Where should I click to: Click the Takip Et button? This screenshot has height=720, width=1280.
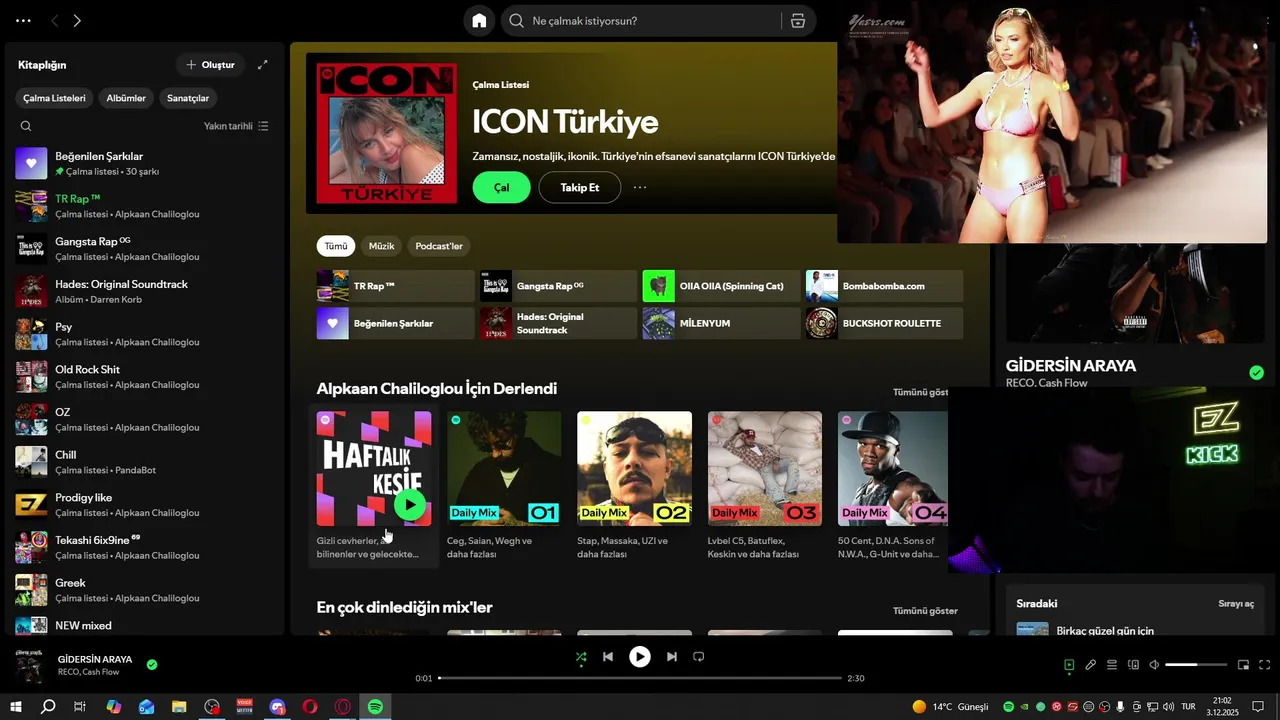(x=580, y=187)
